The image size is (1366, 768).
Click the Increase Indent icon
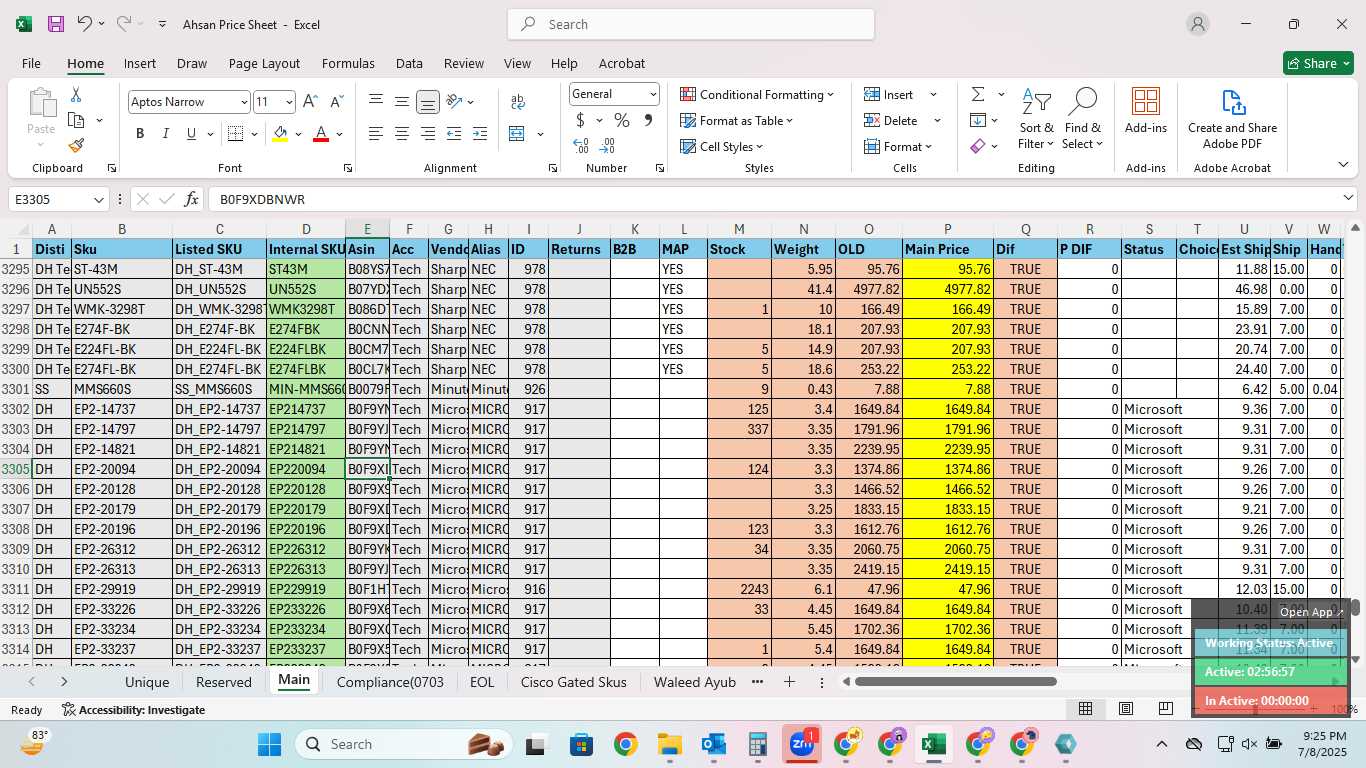pyautogui.click(x=480, y=133)
